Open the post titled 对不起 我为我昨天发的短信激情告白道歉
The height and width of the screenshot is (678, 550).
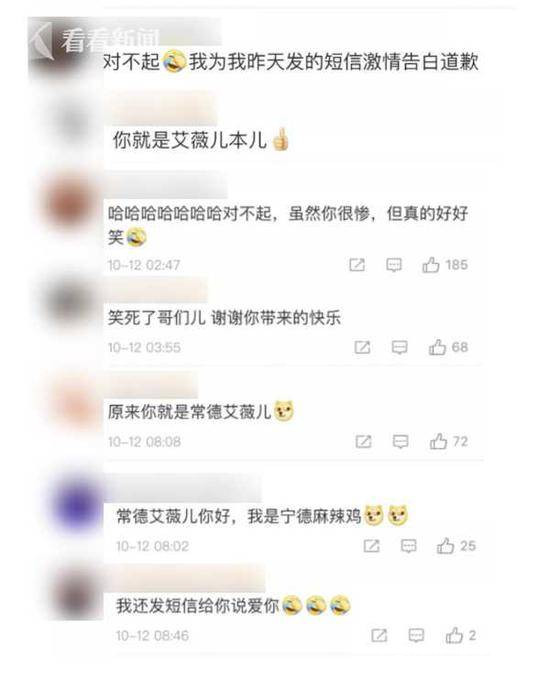(x=291, y=61)
